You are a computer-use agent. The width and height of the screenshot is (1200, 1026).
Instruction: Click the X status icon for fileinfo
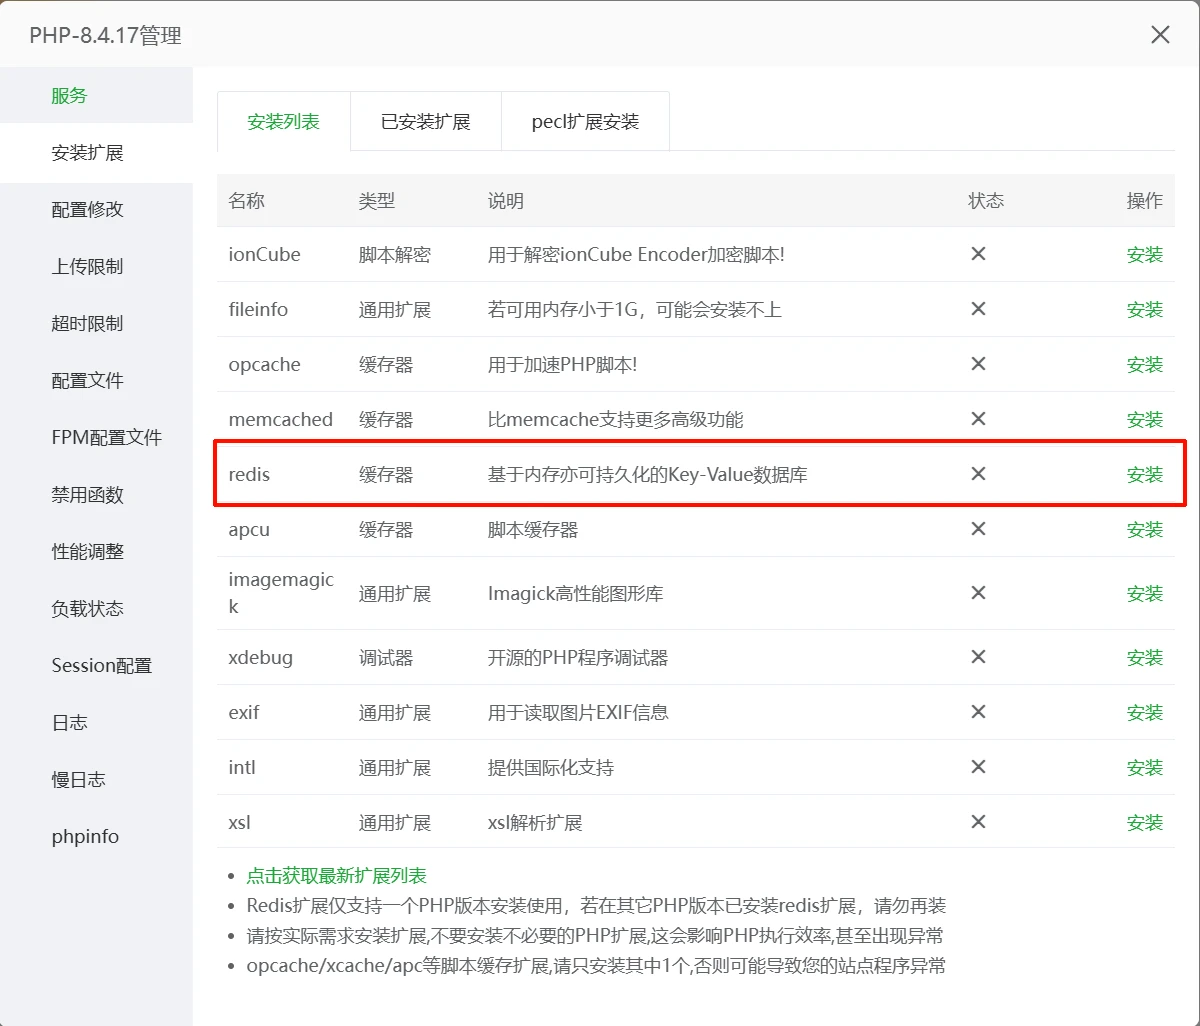[978, 309]
